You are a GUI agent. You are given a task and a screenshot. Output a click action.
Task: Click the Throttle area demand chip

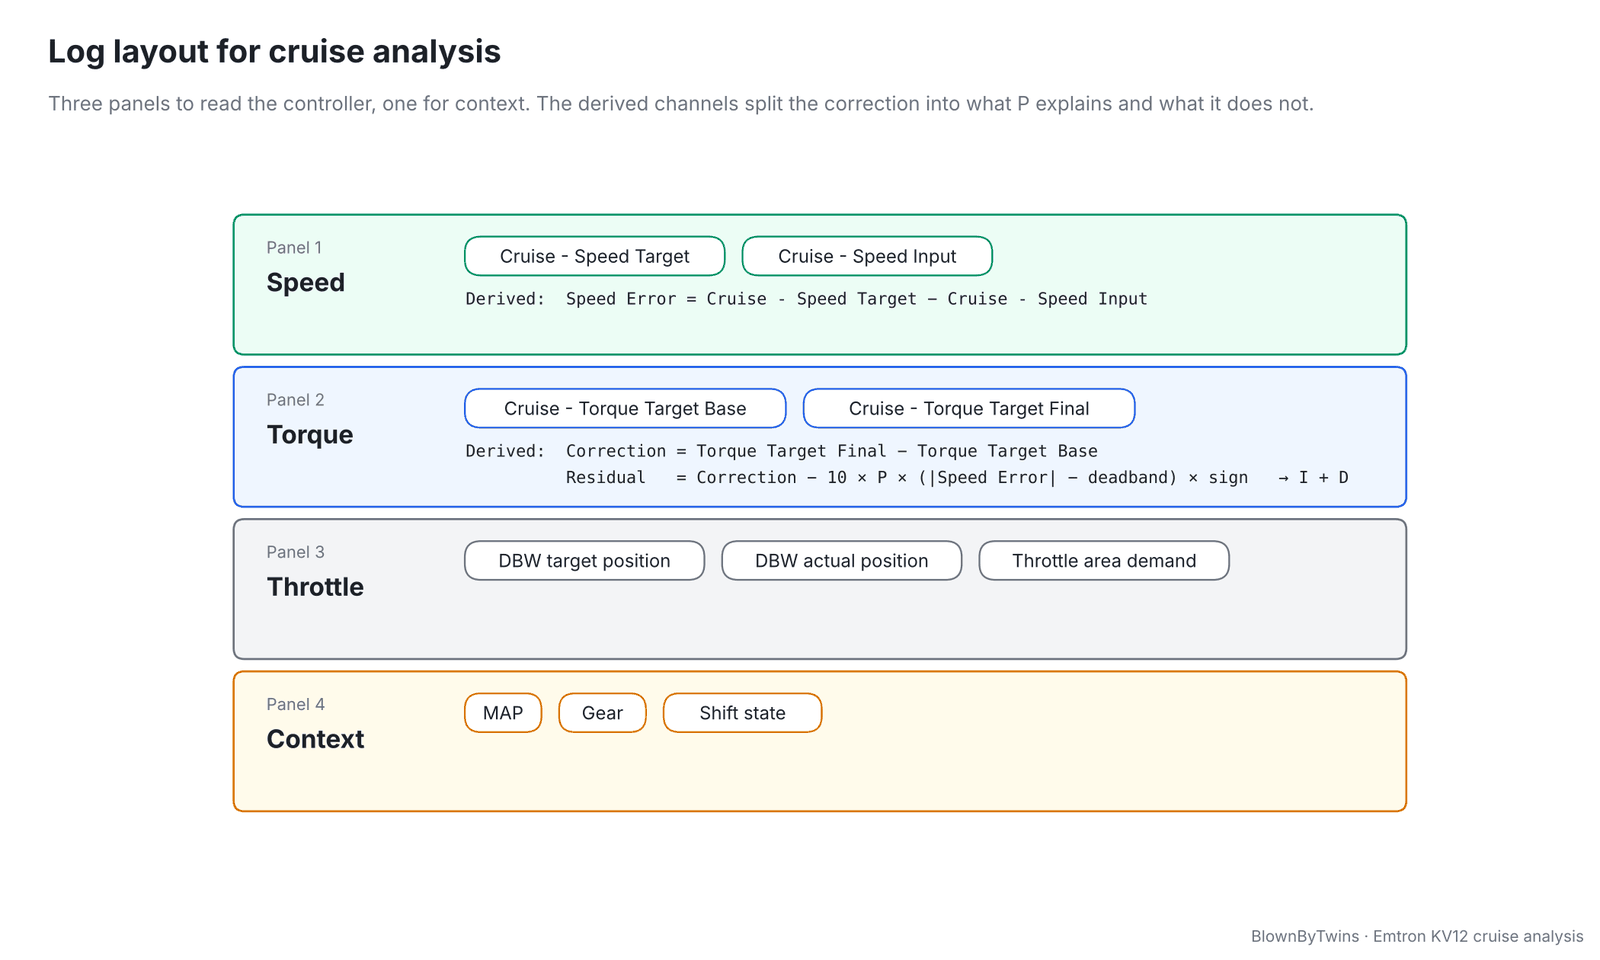point(1104,561)
